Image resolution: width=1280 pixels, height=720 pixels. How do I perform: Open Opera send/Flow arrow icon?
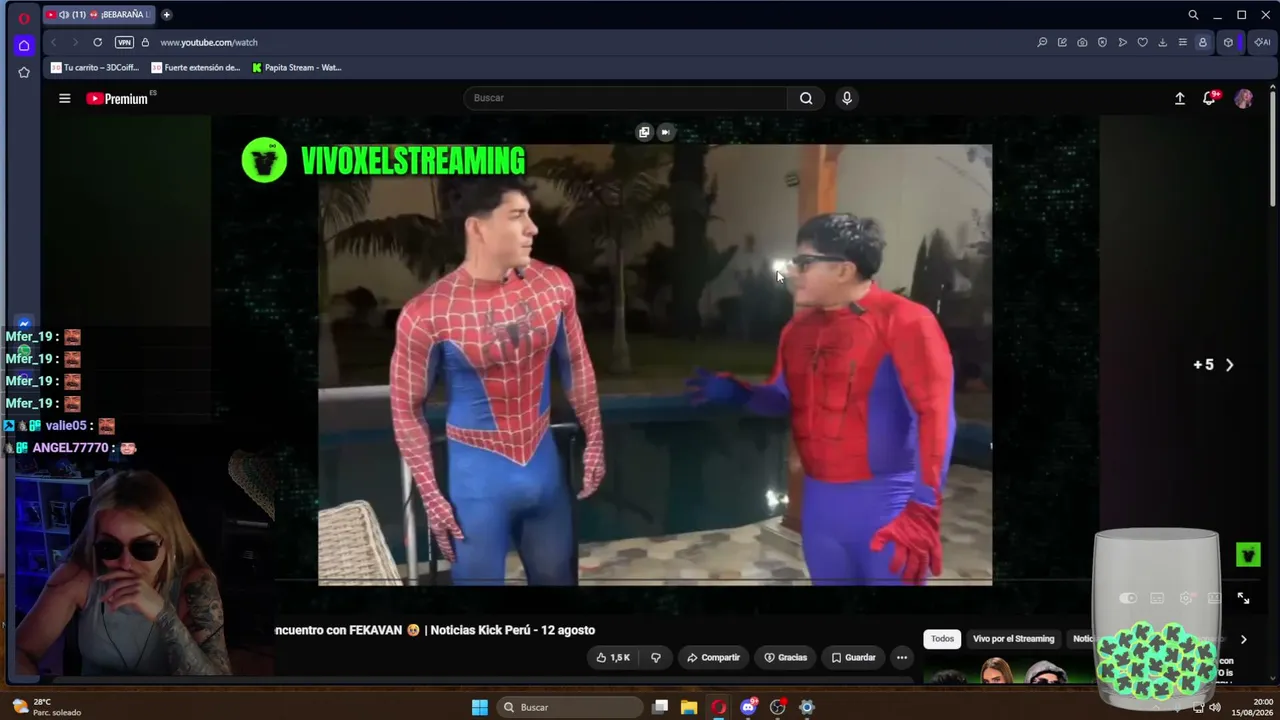pyautogui.click(x=1122, y=42)
